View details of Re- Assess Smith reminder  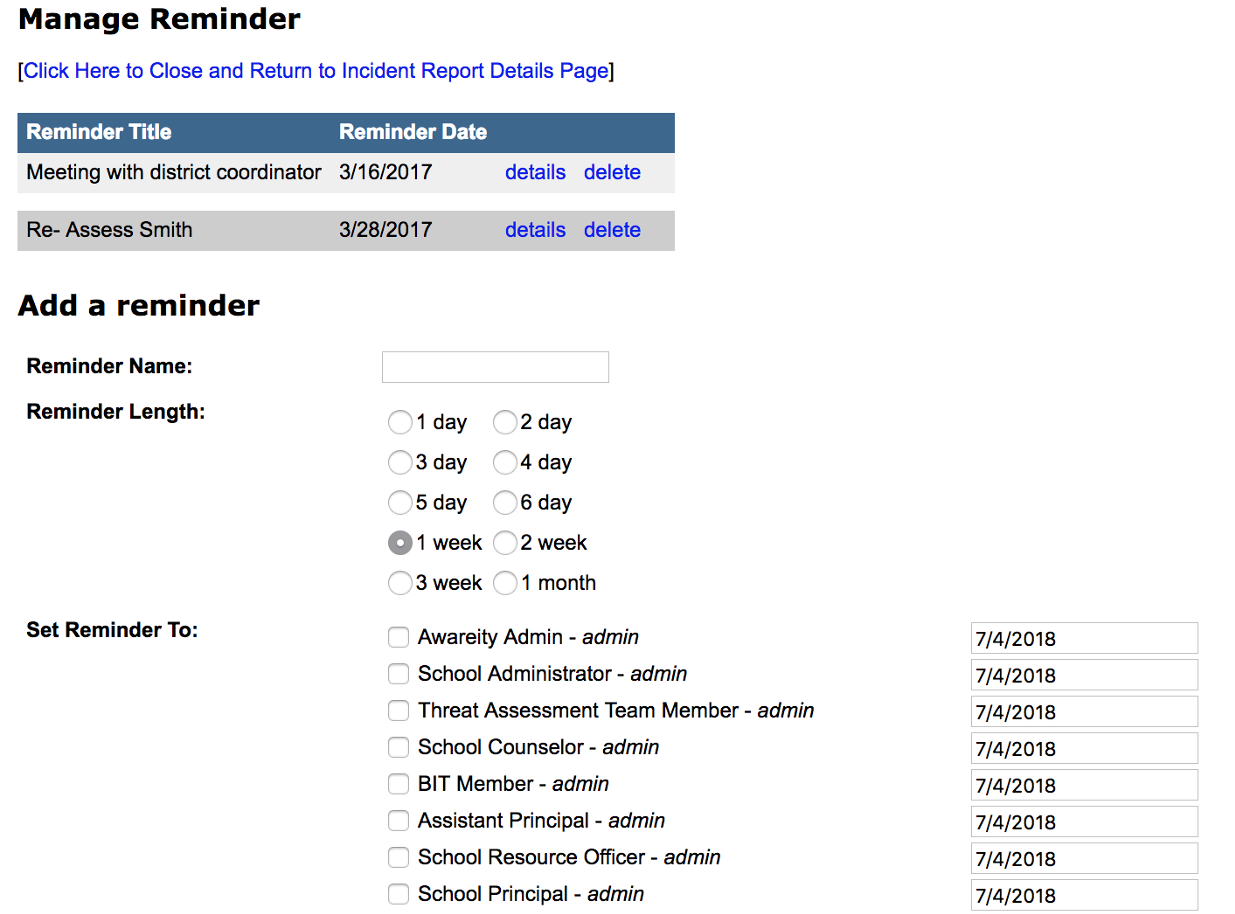[x=535, y=230]
